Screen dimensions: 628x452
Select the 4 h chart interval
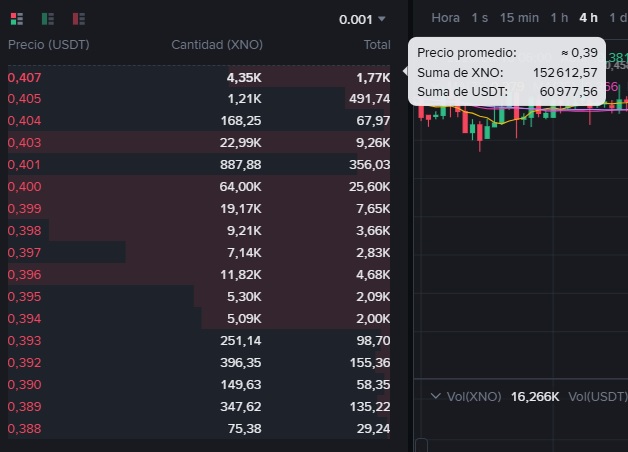[588, 18]
